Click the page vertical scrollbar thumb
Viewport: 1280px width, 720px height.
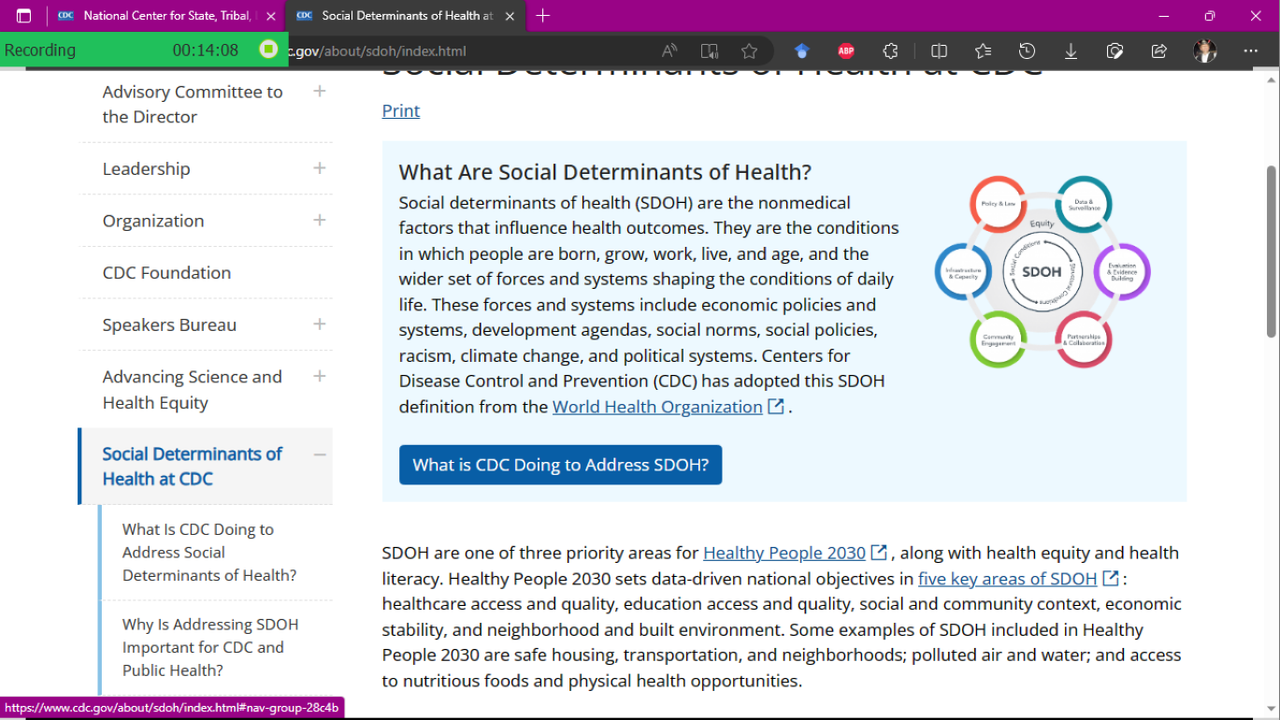(x=1271, y=250)
